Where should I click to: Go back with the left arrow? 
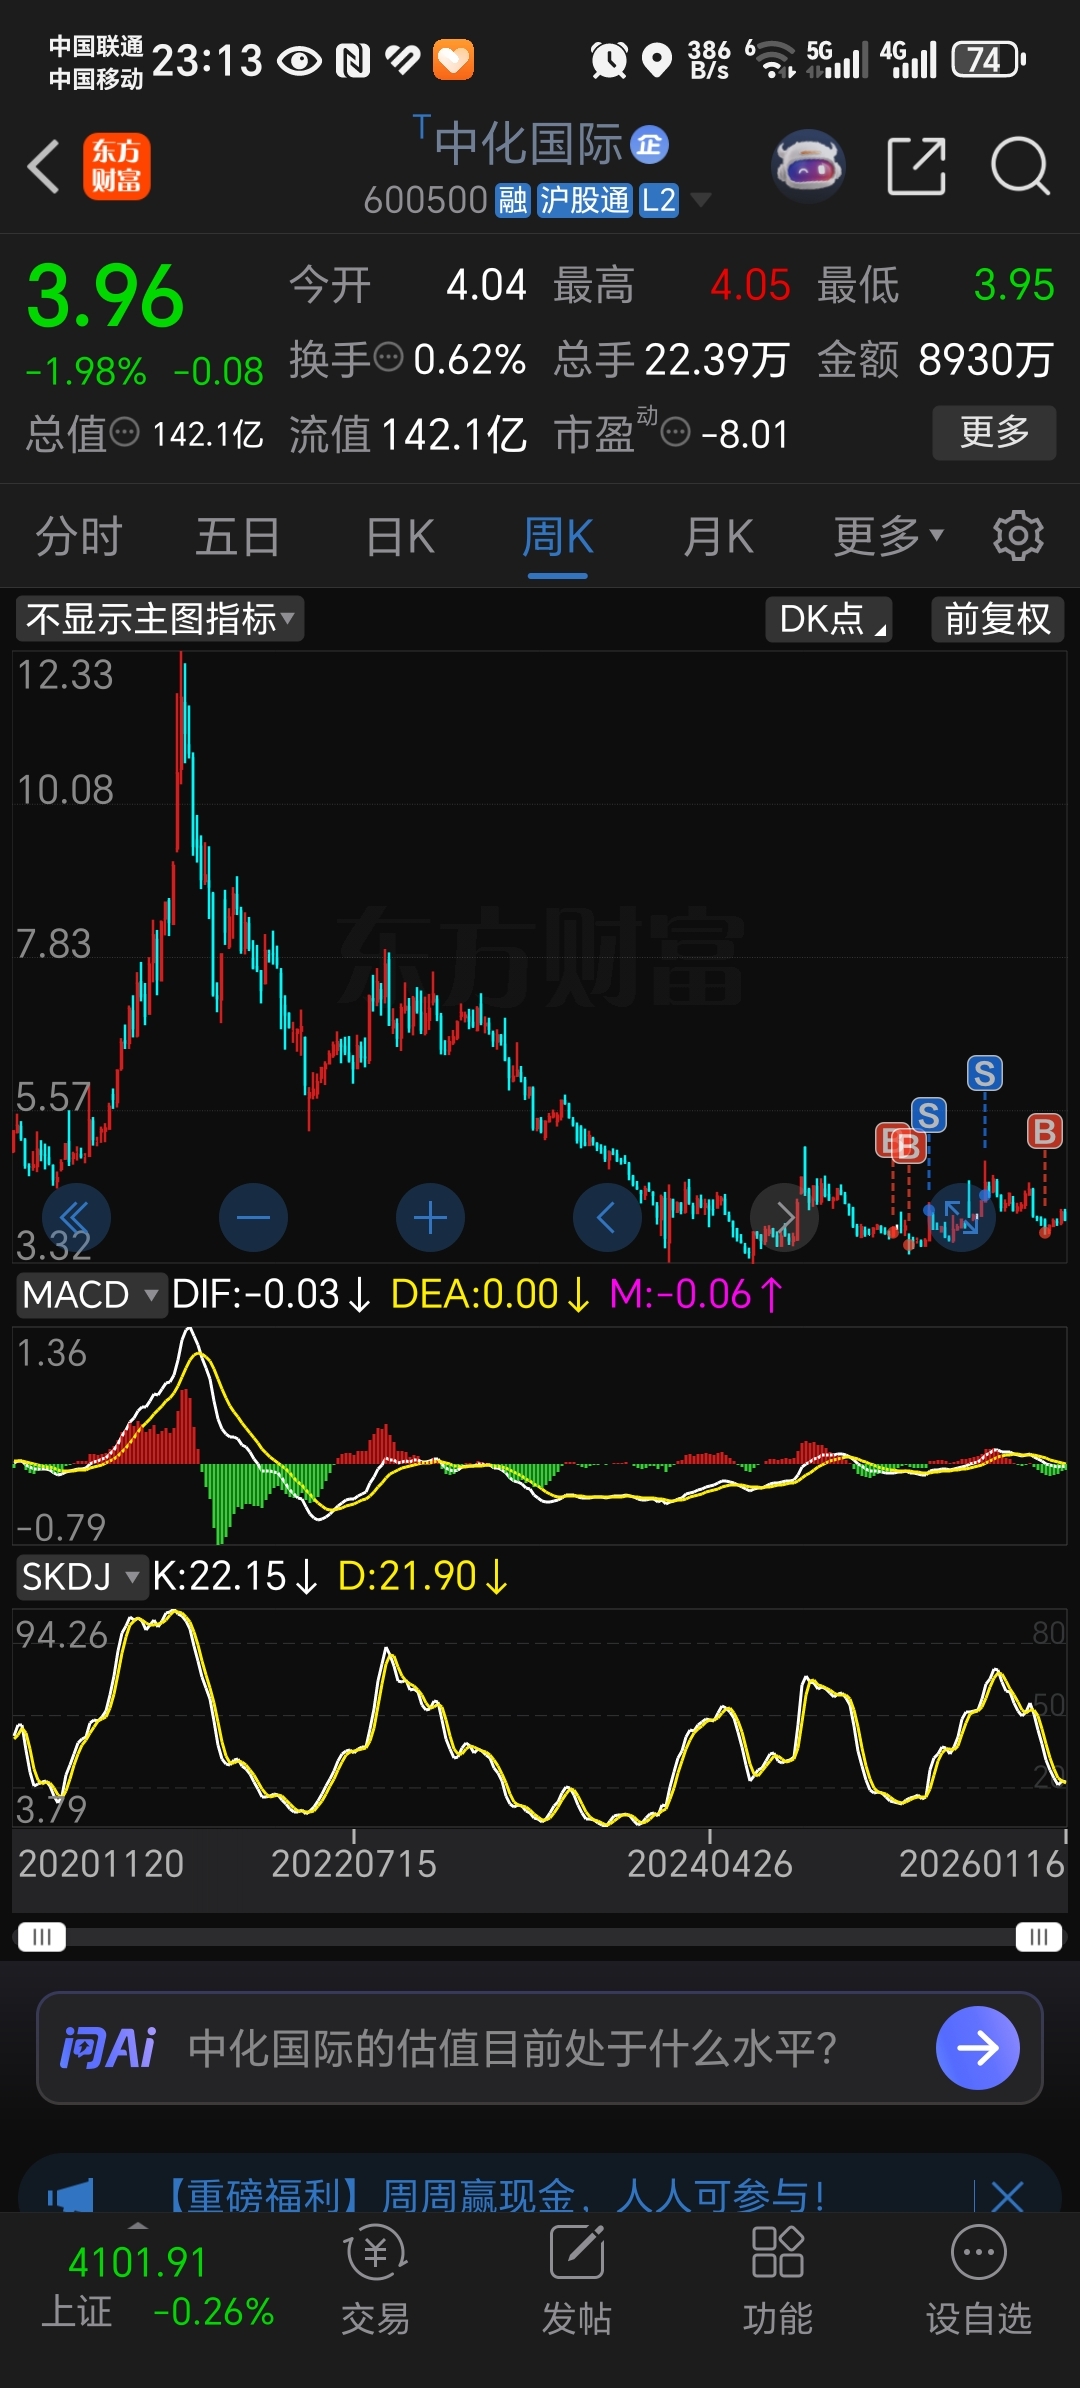click(x=43, y=166)
